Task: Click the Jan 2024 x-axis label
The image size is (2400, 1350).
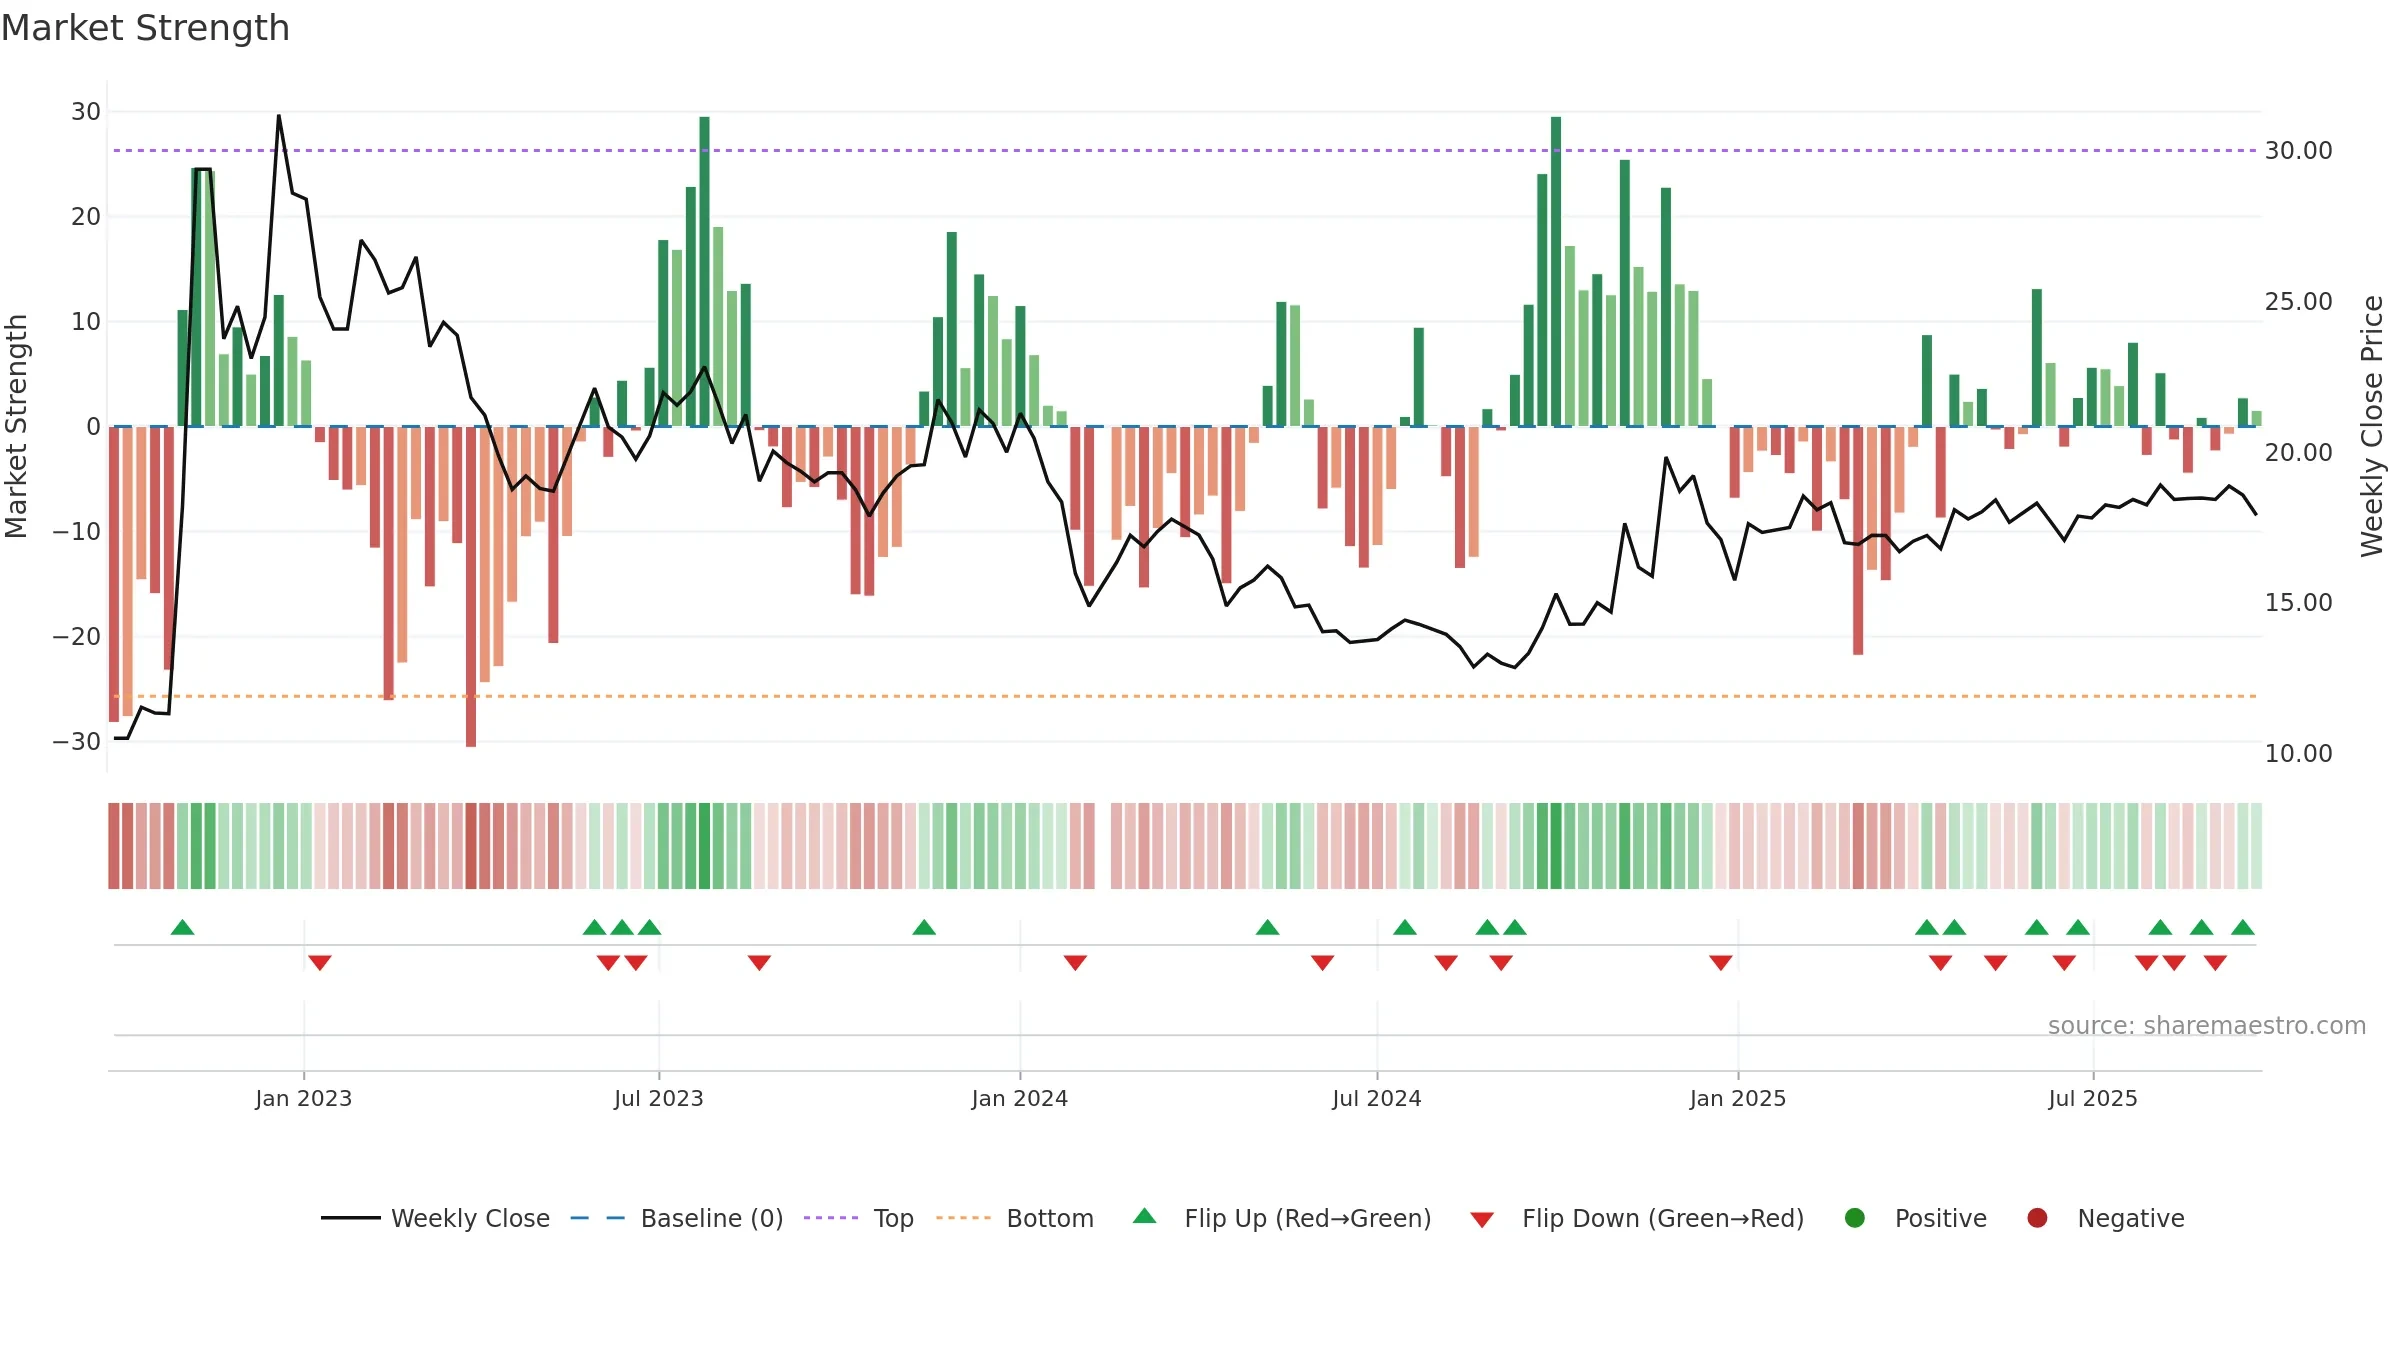Action: coord(1020,1098)
